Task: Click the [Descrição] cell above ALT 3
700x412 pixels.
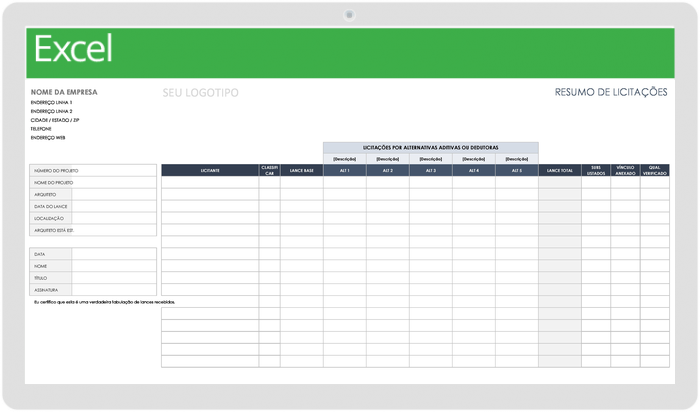Action: pos(431,159)
